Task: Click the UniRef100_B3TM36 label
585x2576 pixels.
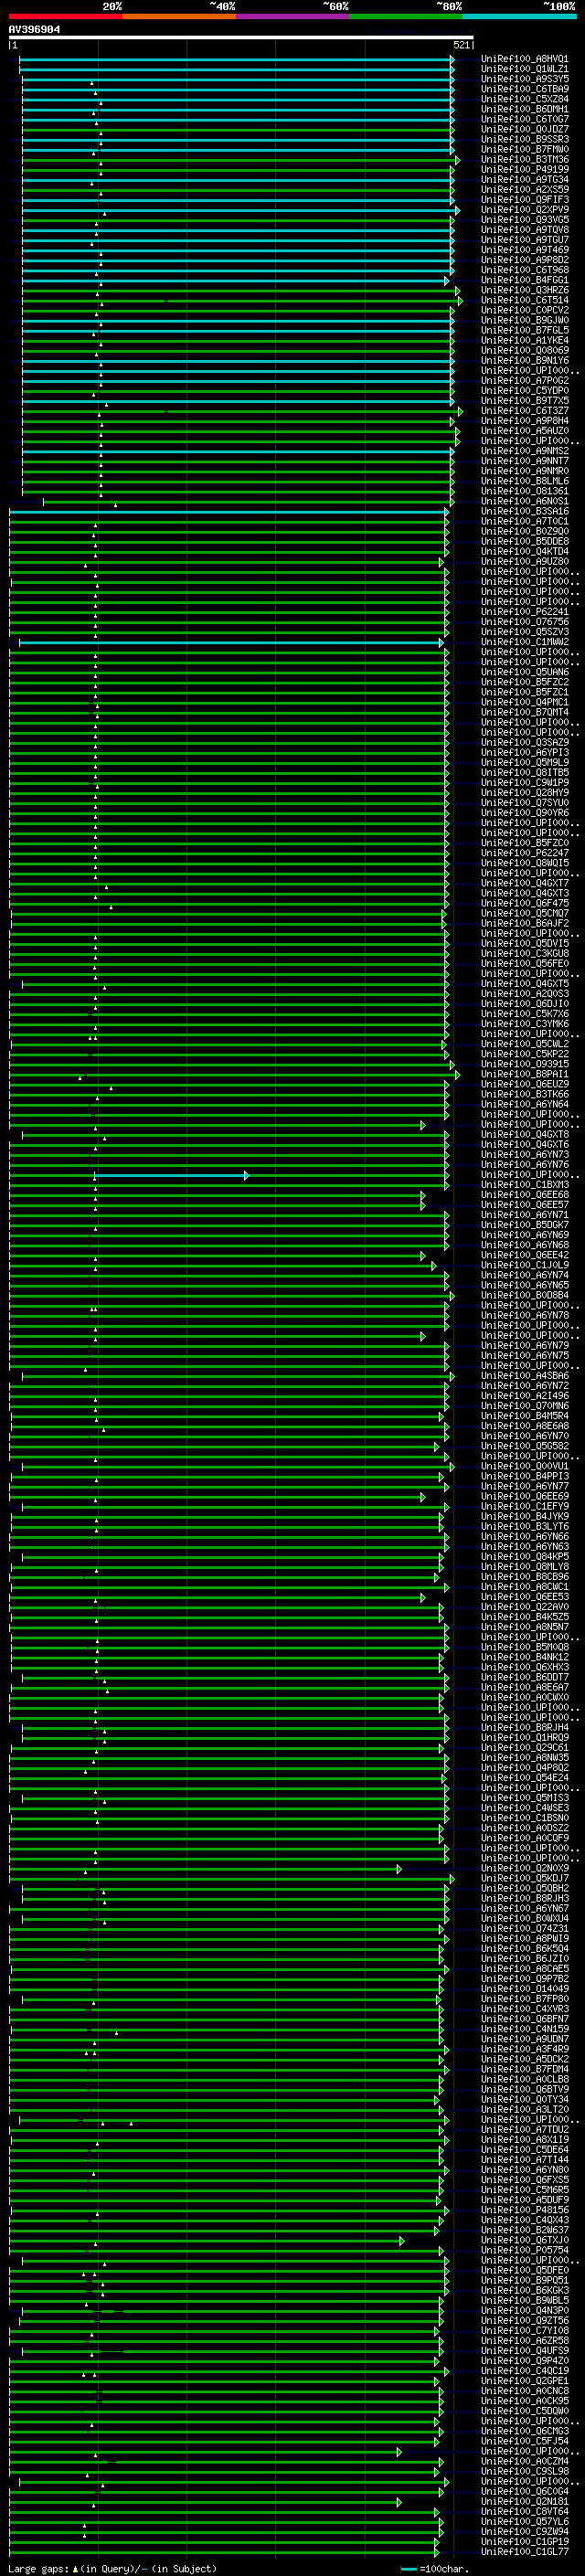Action: [524, 160]
